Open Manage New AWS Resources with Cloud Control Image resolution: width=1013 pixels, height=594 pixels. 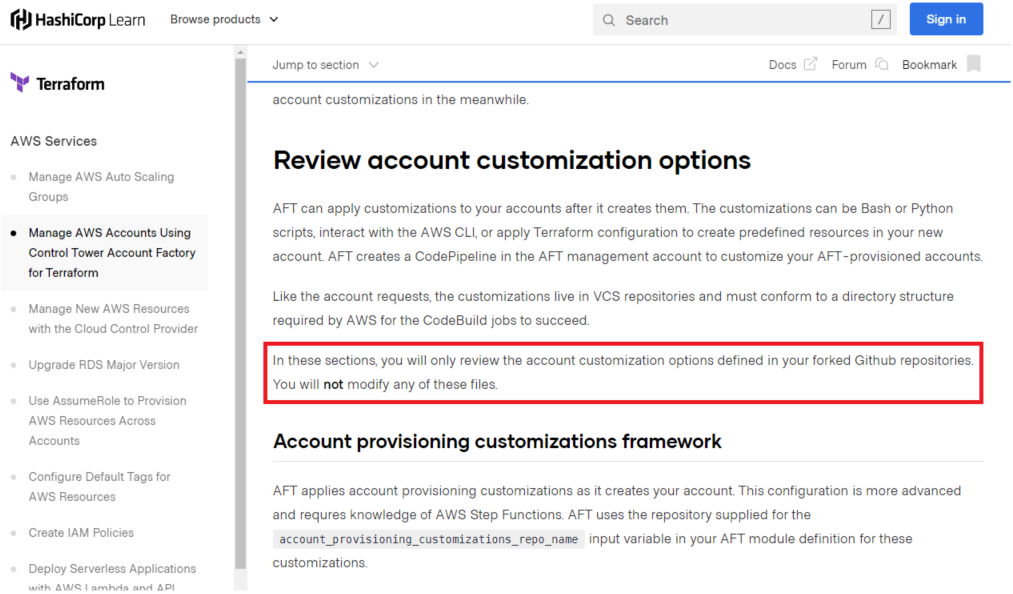pyautogui.click(x=113, y=319)
